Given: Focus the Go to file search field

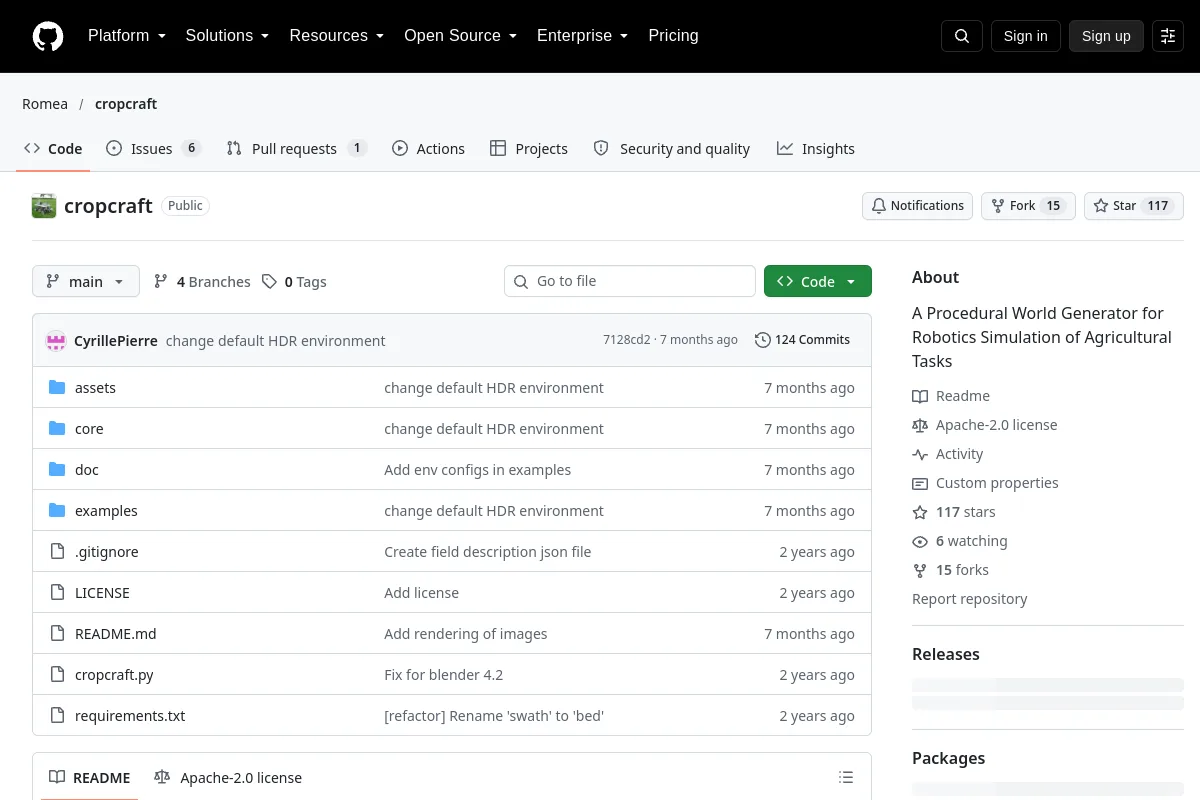Looking at the screenshot, I should pos(630,281).
